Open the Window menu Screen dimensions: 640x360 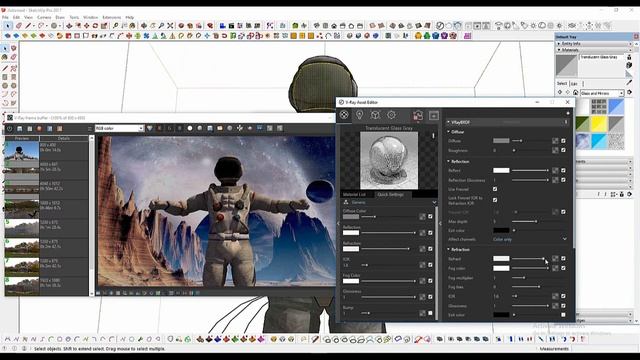click(91, 18)
